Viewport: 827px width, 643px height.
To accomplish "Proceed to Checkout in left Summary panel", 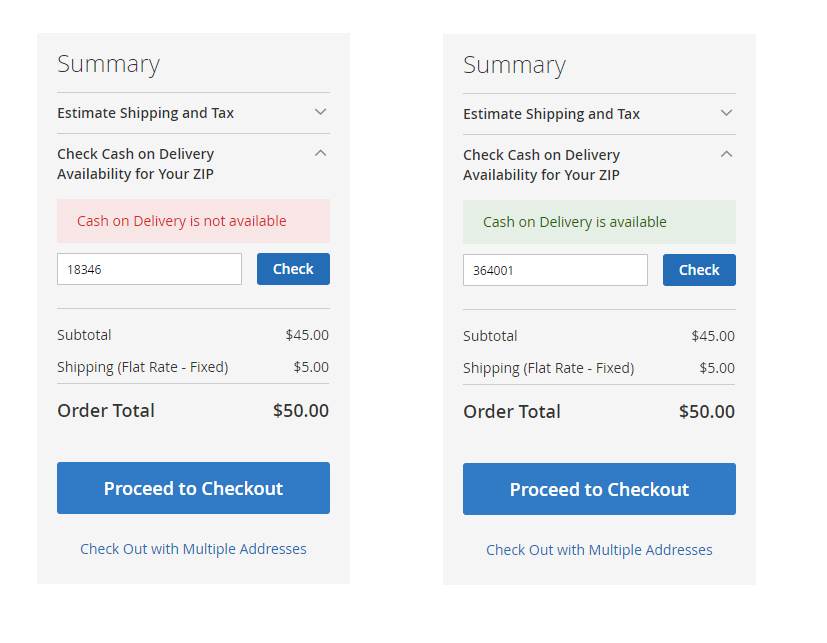I will click(193, 488).
